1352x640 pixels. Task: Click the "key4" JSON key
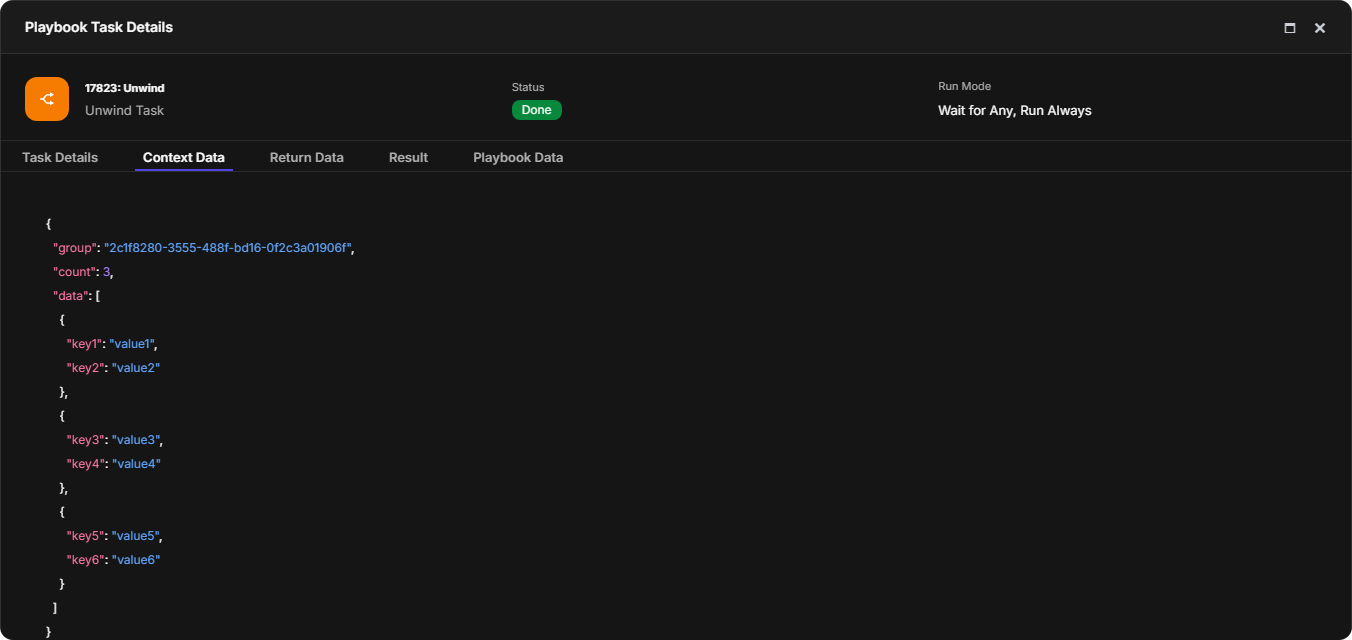[x=85, y=463]
